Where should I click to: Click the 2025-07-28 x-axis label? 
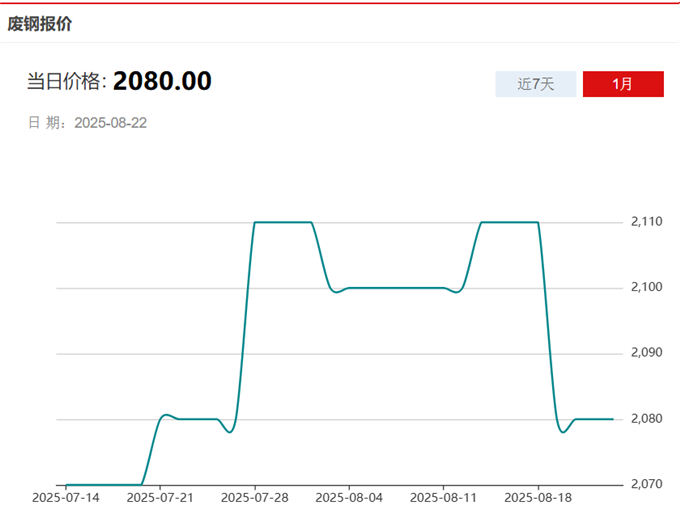coord(254,496)
